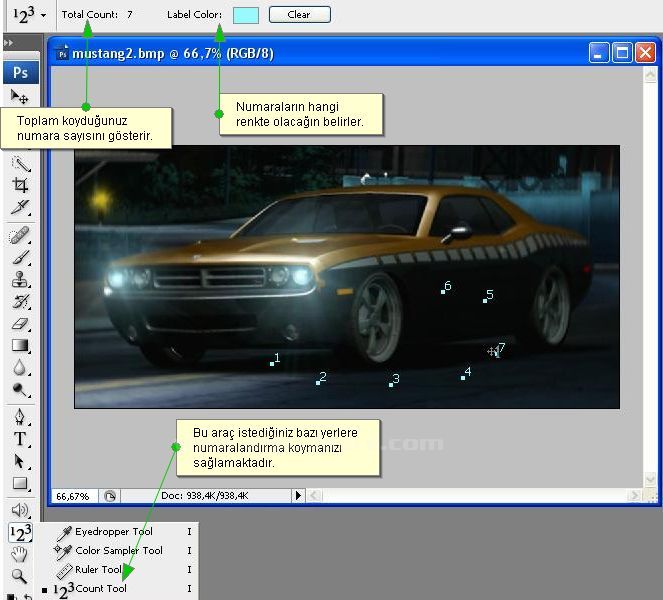Viewport: 663px width, 600px height.
Task: Click count marker 5 on the car door
Action: (488, 296)
